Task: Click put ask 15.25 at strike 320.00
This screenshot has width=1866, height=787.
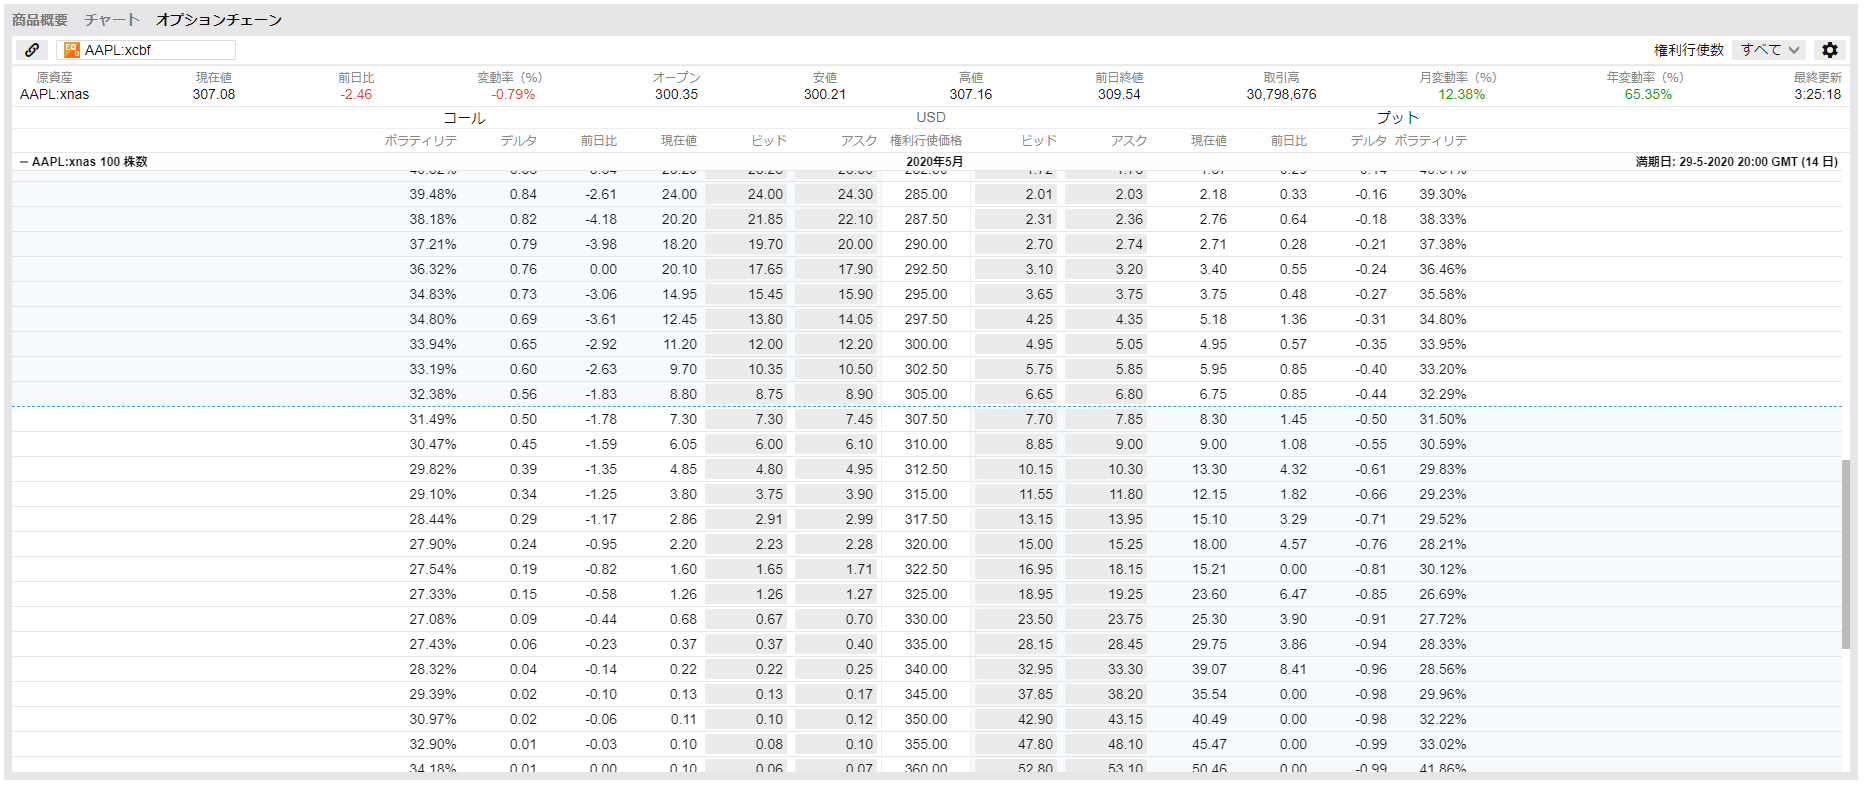Action: (1106, 545)
